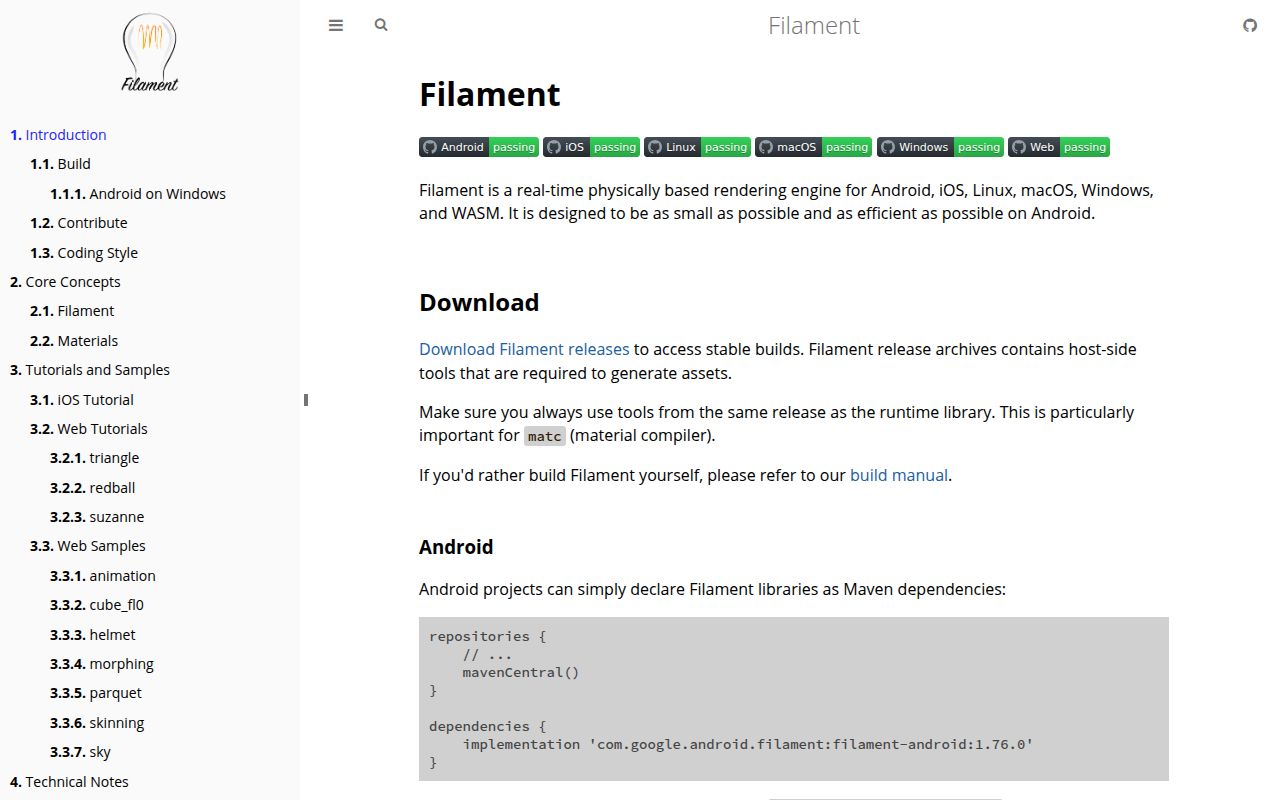Open the 1.3. Coding Style chapter
Image resolution: width=1280 pixels, height=800 pixels.
click(84, 253)
